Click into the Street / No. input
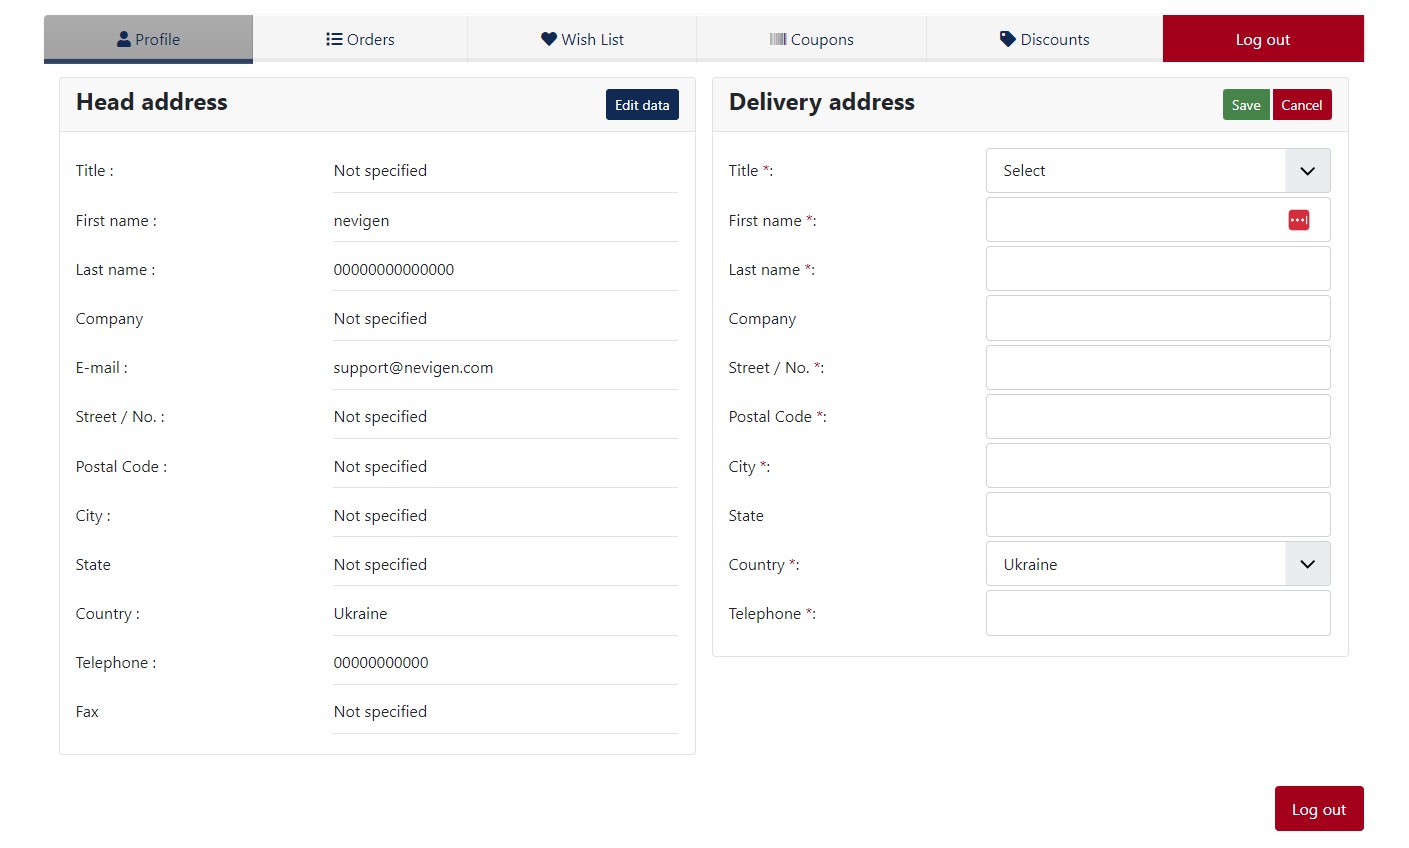1409x848 pixels. click(x=1157, y=367)
